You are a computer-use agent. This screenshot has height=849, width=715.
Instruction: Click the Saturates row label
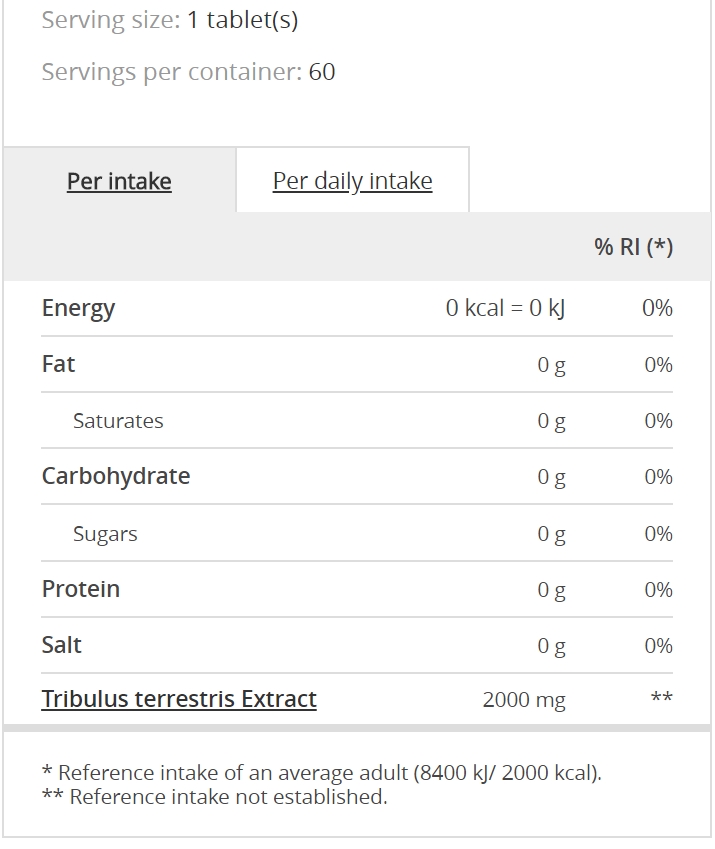coord(118,421)
